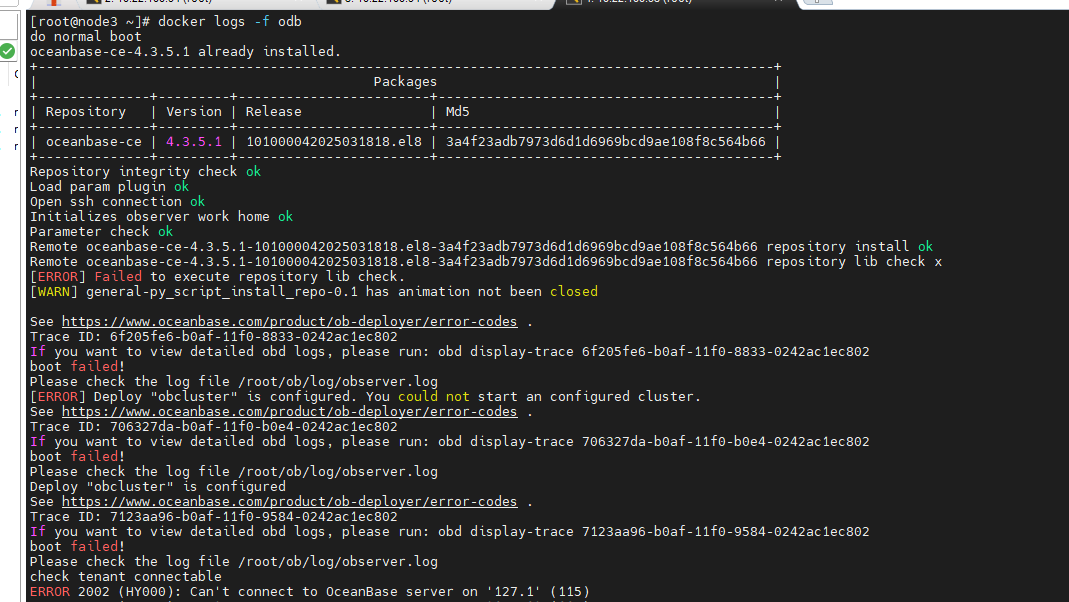Click the Md5 hash value in the table
1069x602 pixels.
click(x=605, y=142)
